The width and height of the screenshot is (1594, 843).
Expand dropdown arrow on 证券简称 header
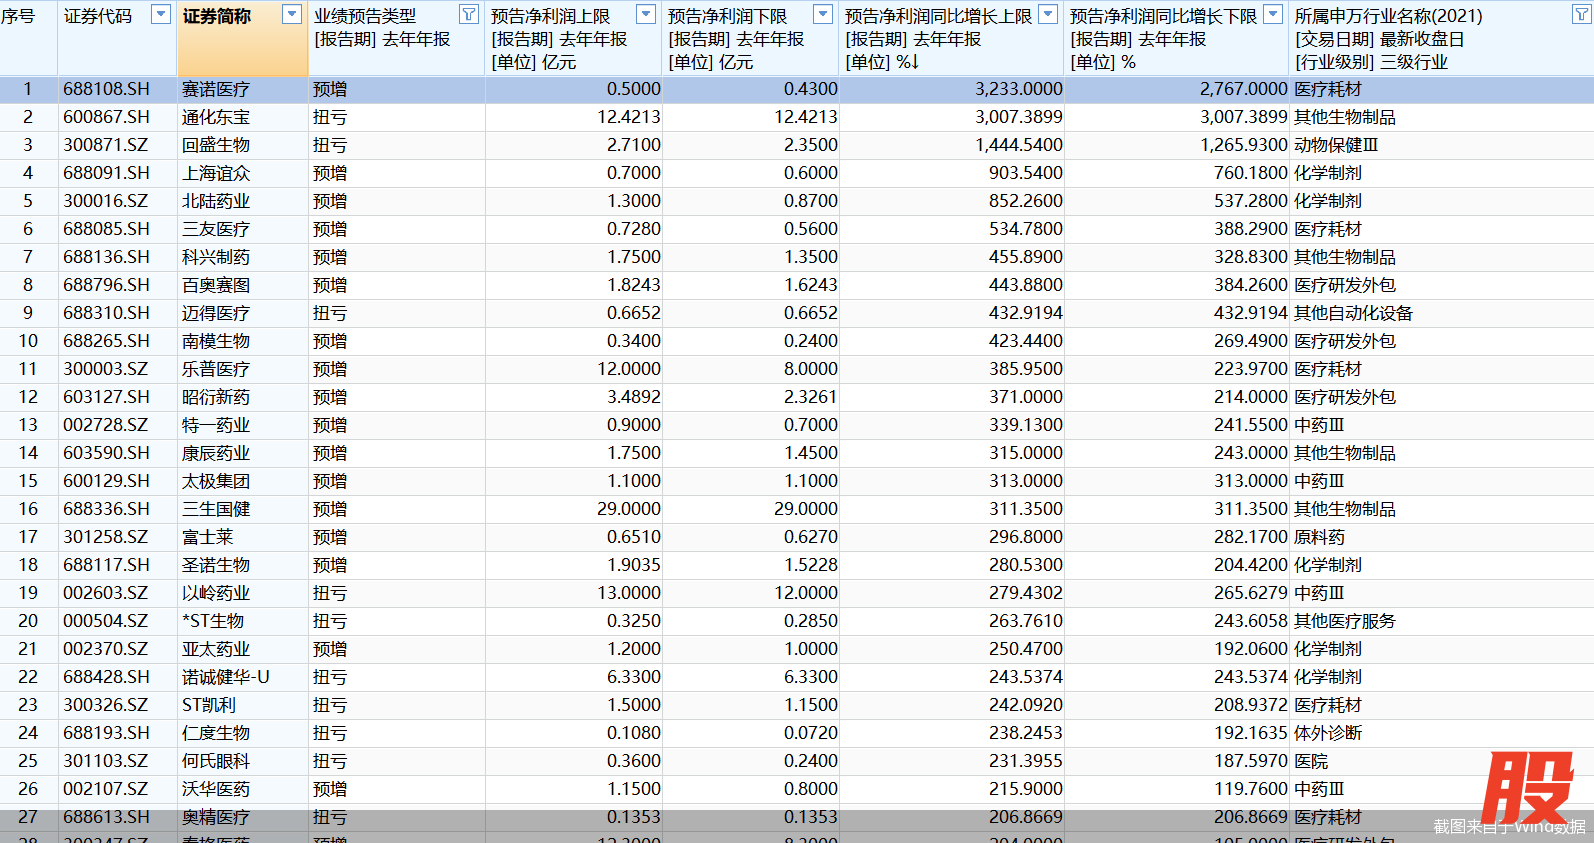pyautogui.click(x=292, y=14)
